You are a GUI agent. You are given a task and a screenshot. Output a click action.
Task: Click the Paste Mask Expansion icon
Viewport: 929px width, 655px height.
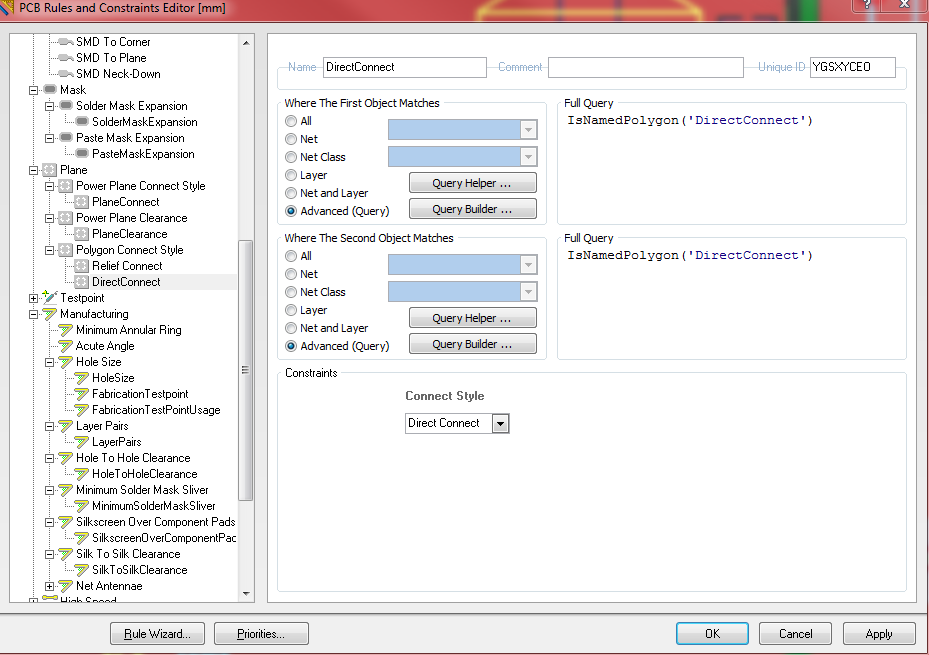[x=66, y=137]
